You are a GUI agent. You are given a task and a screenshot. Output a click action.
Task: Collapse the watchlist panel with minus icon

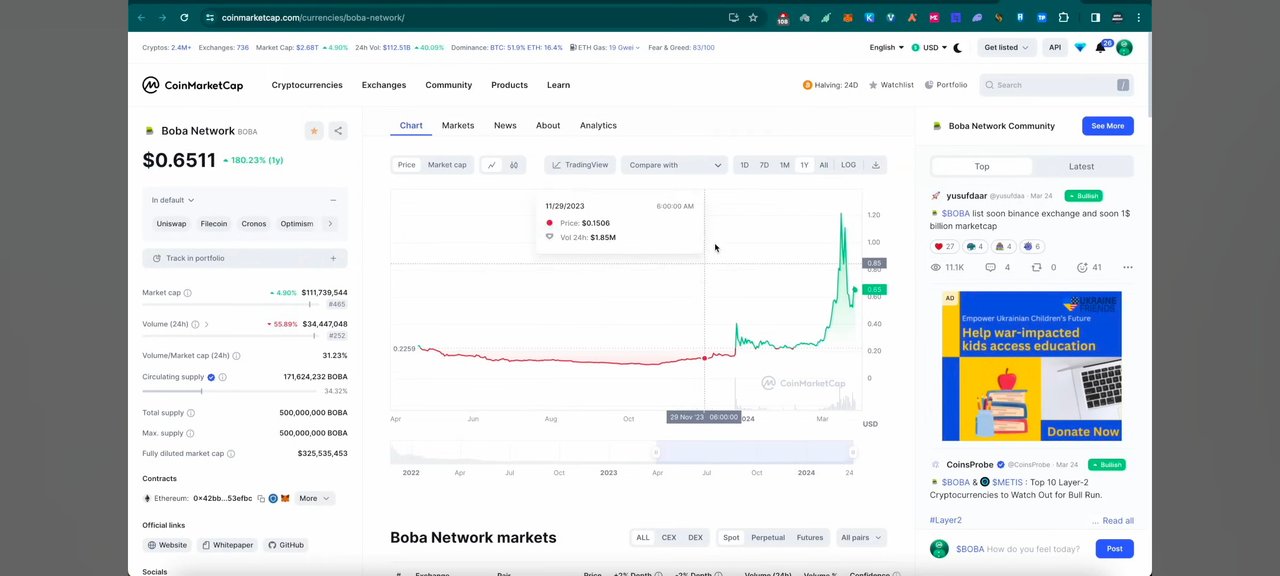pyautogui.click(x=333, y=200)
